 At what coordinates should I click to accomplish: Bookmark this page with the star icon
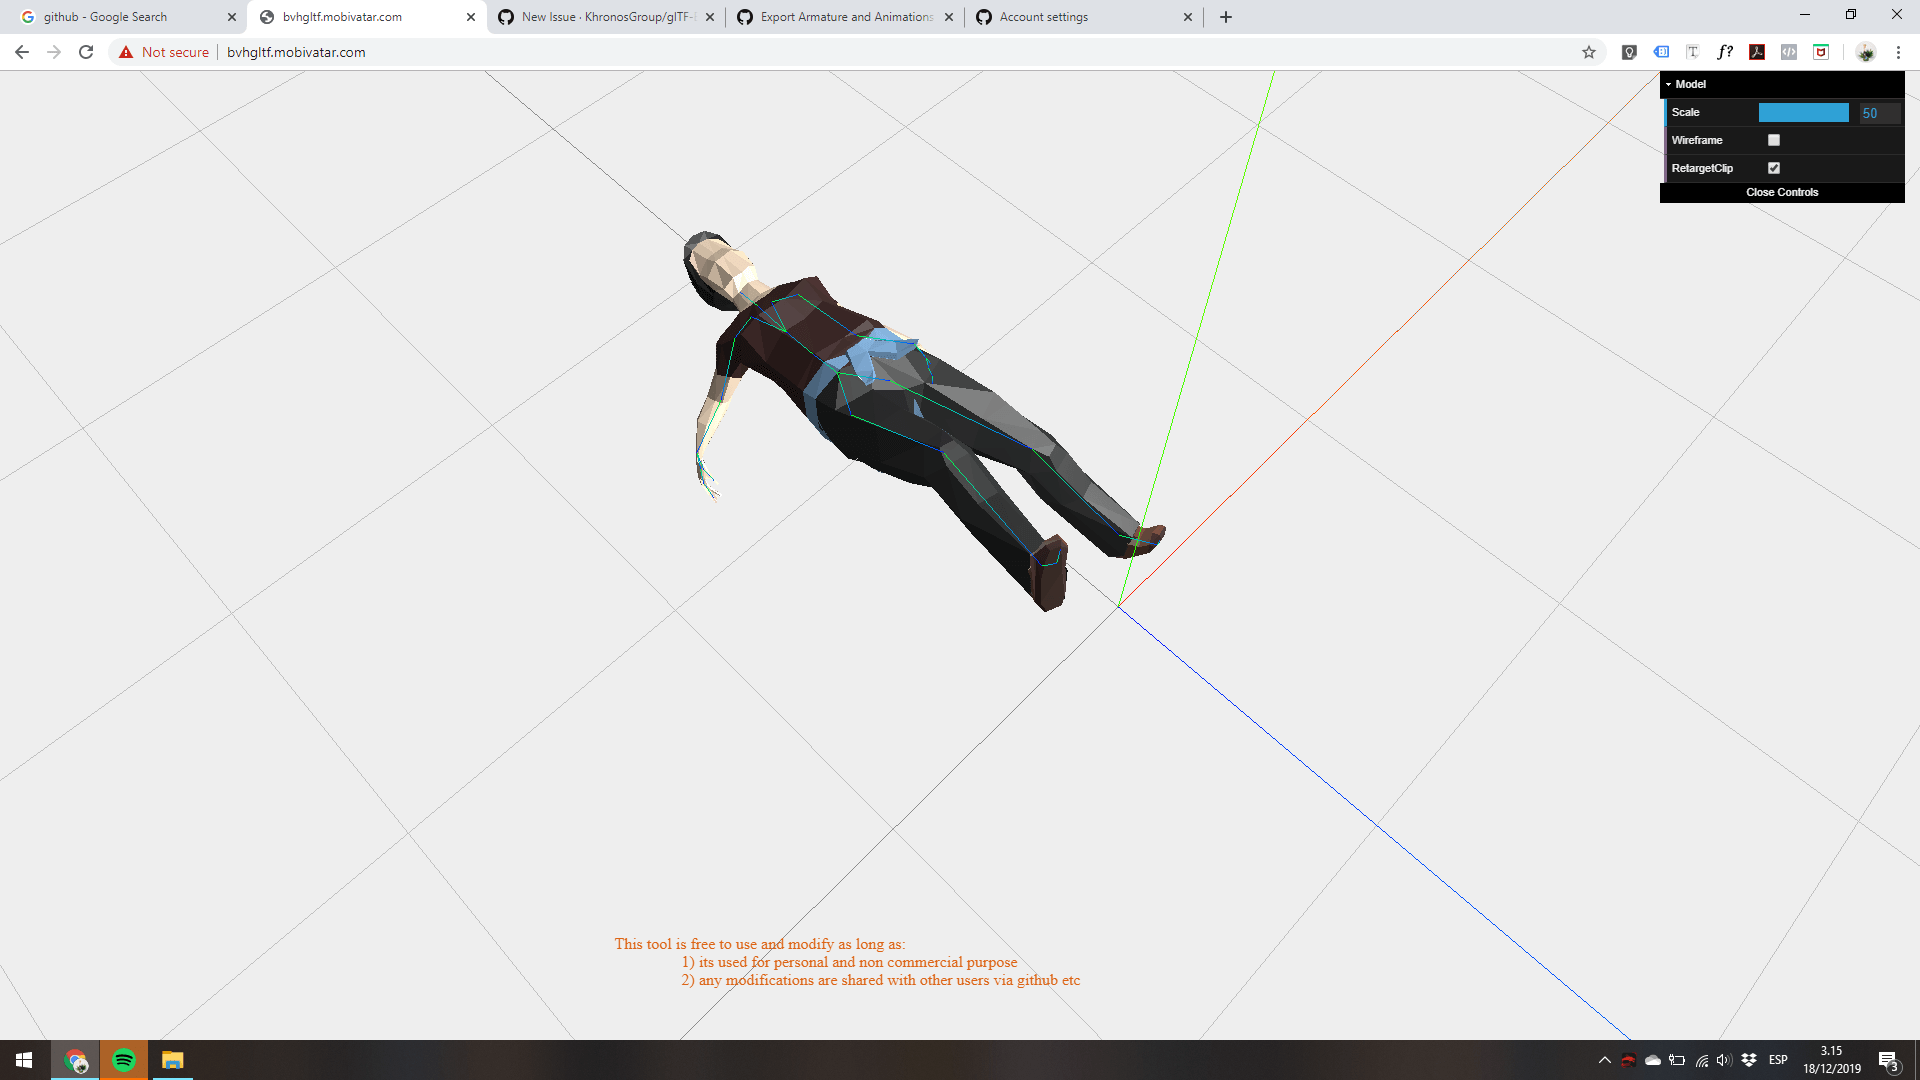pyautogui.click(x=1589, y=52)
